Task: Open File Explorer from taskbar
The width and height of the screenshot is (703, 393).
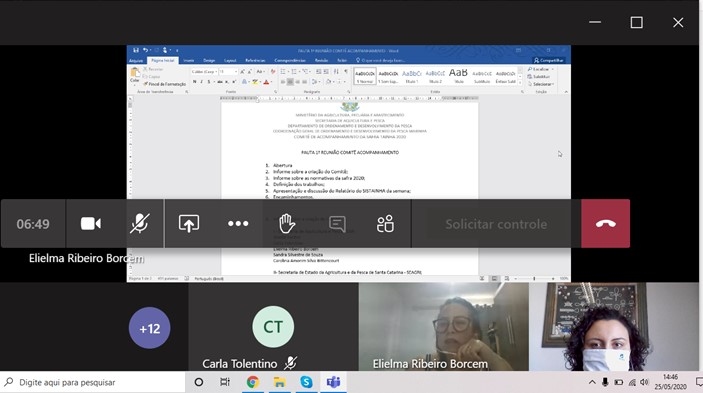Action: [x=279, y=382]
